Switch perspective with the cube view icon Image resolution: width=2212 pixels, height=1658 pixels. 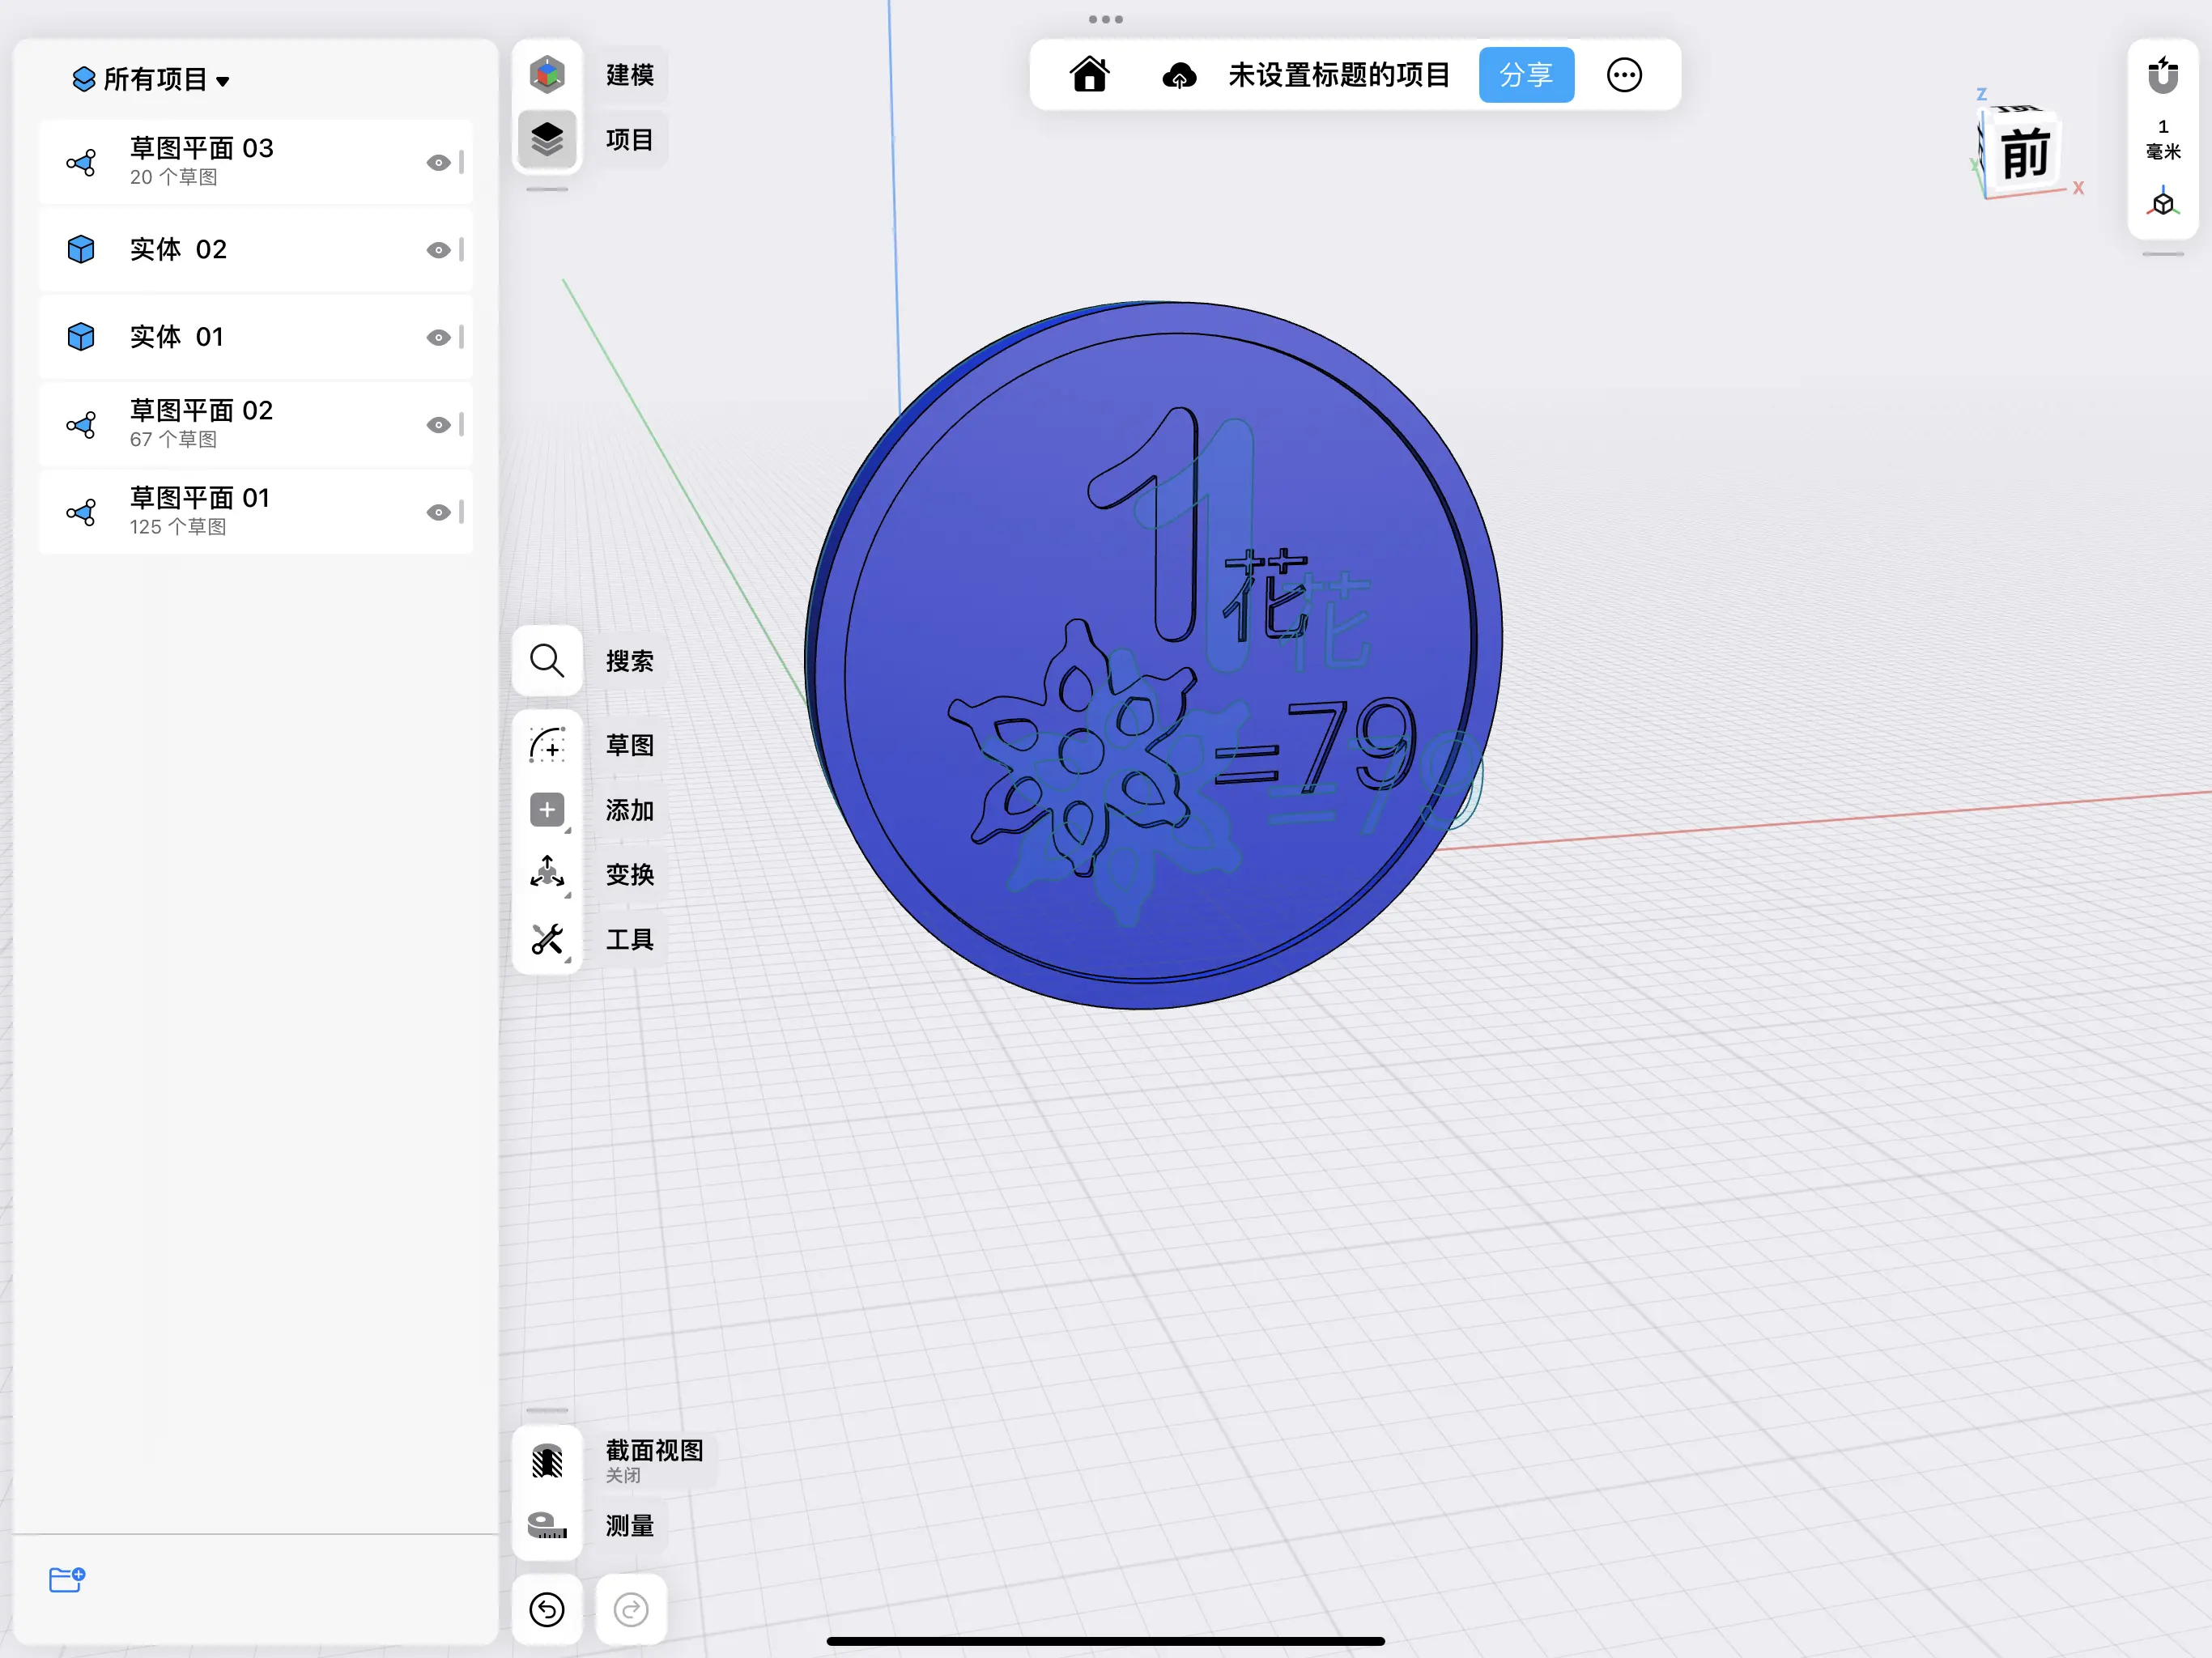pos(2163,203)
